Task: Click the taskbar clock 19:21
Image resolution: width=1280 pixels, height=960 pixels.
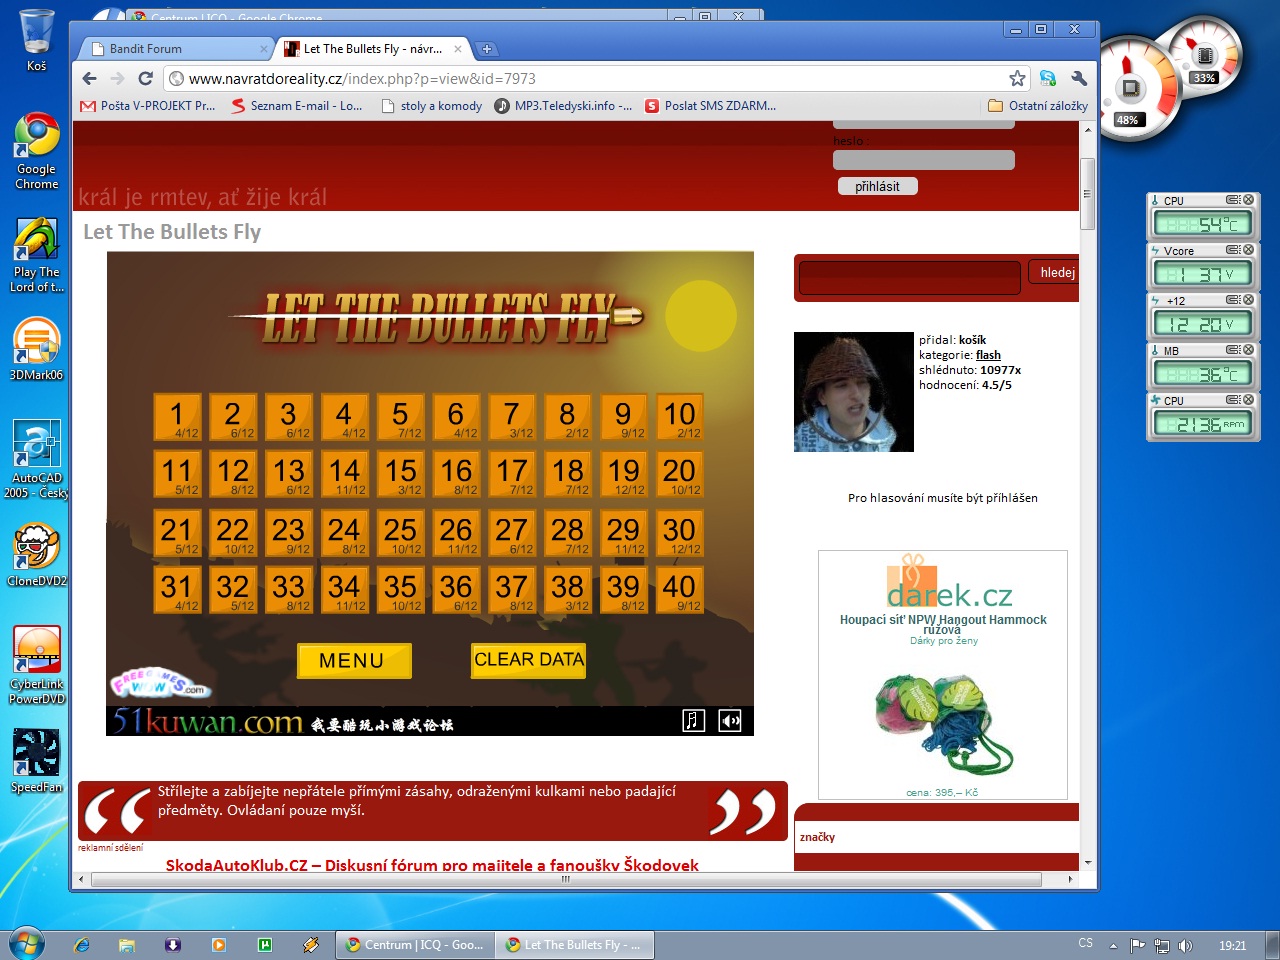Action: tap(1232, 945)
